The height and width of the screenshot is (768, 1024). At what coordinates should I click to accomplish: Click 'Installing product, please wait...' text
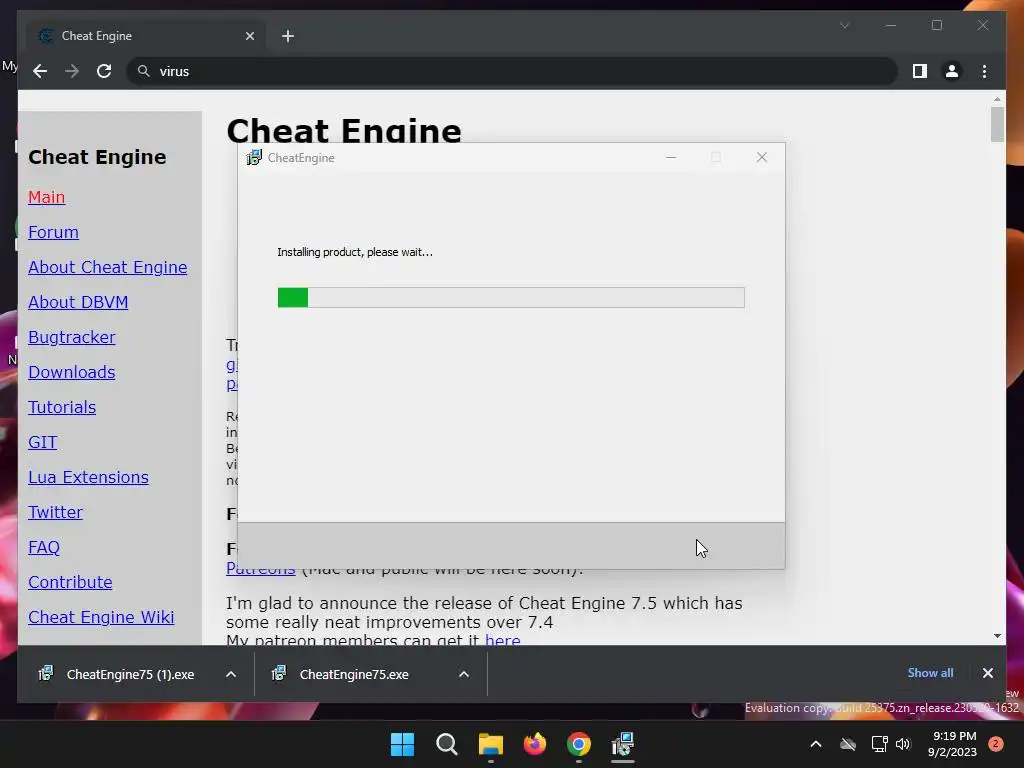tap(355, 252)
